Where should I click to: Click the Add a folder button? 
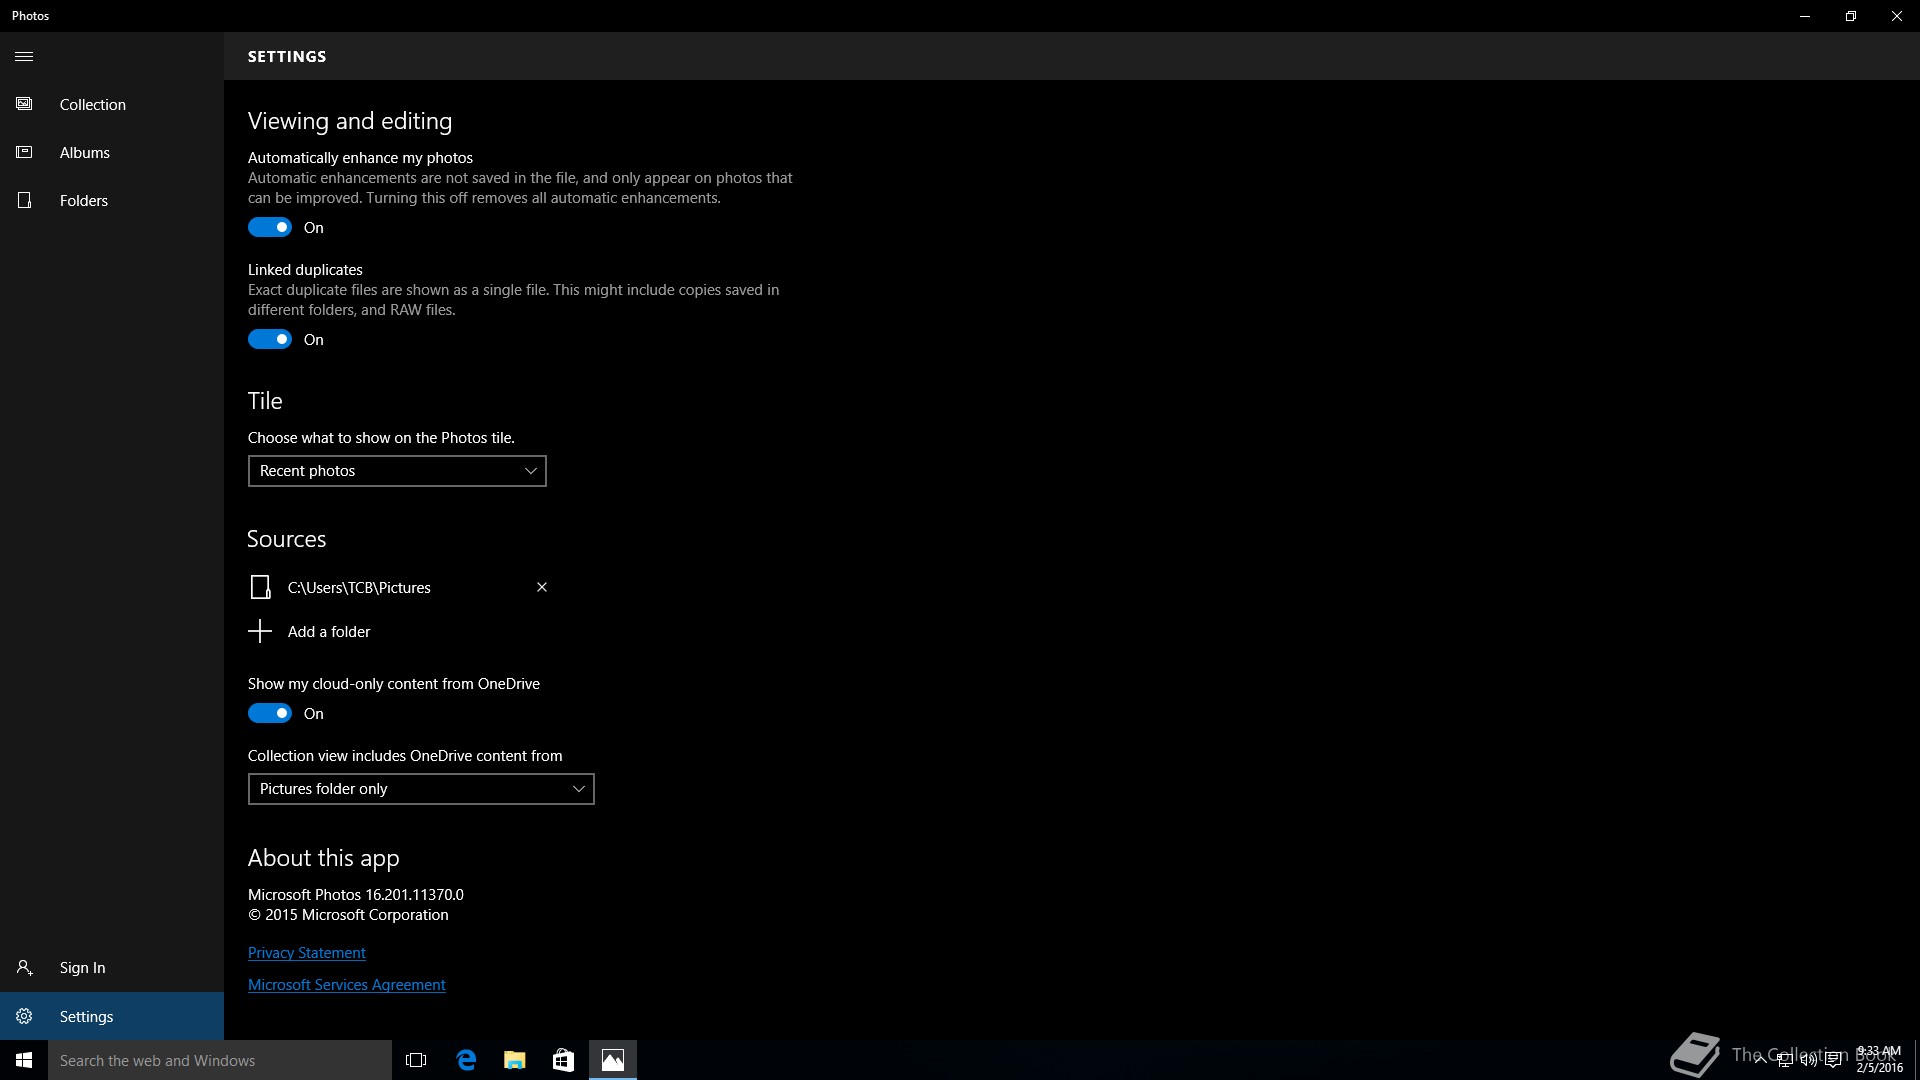pyautogui.click(x=309, y=631)
